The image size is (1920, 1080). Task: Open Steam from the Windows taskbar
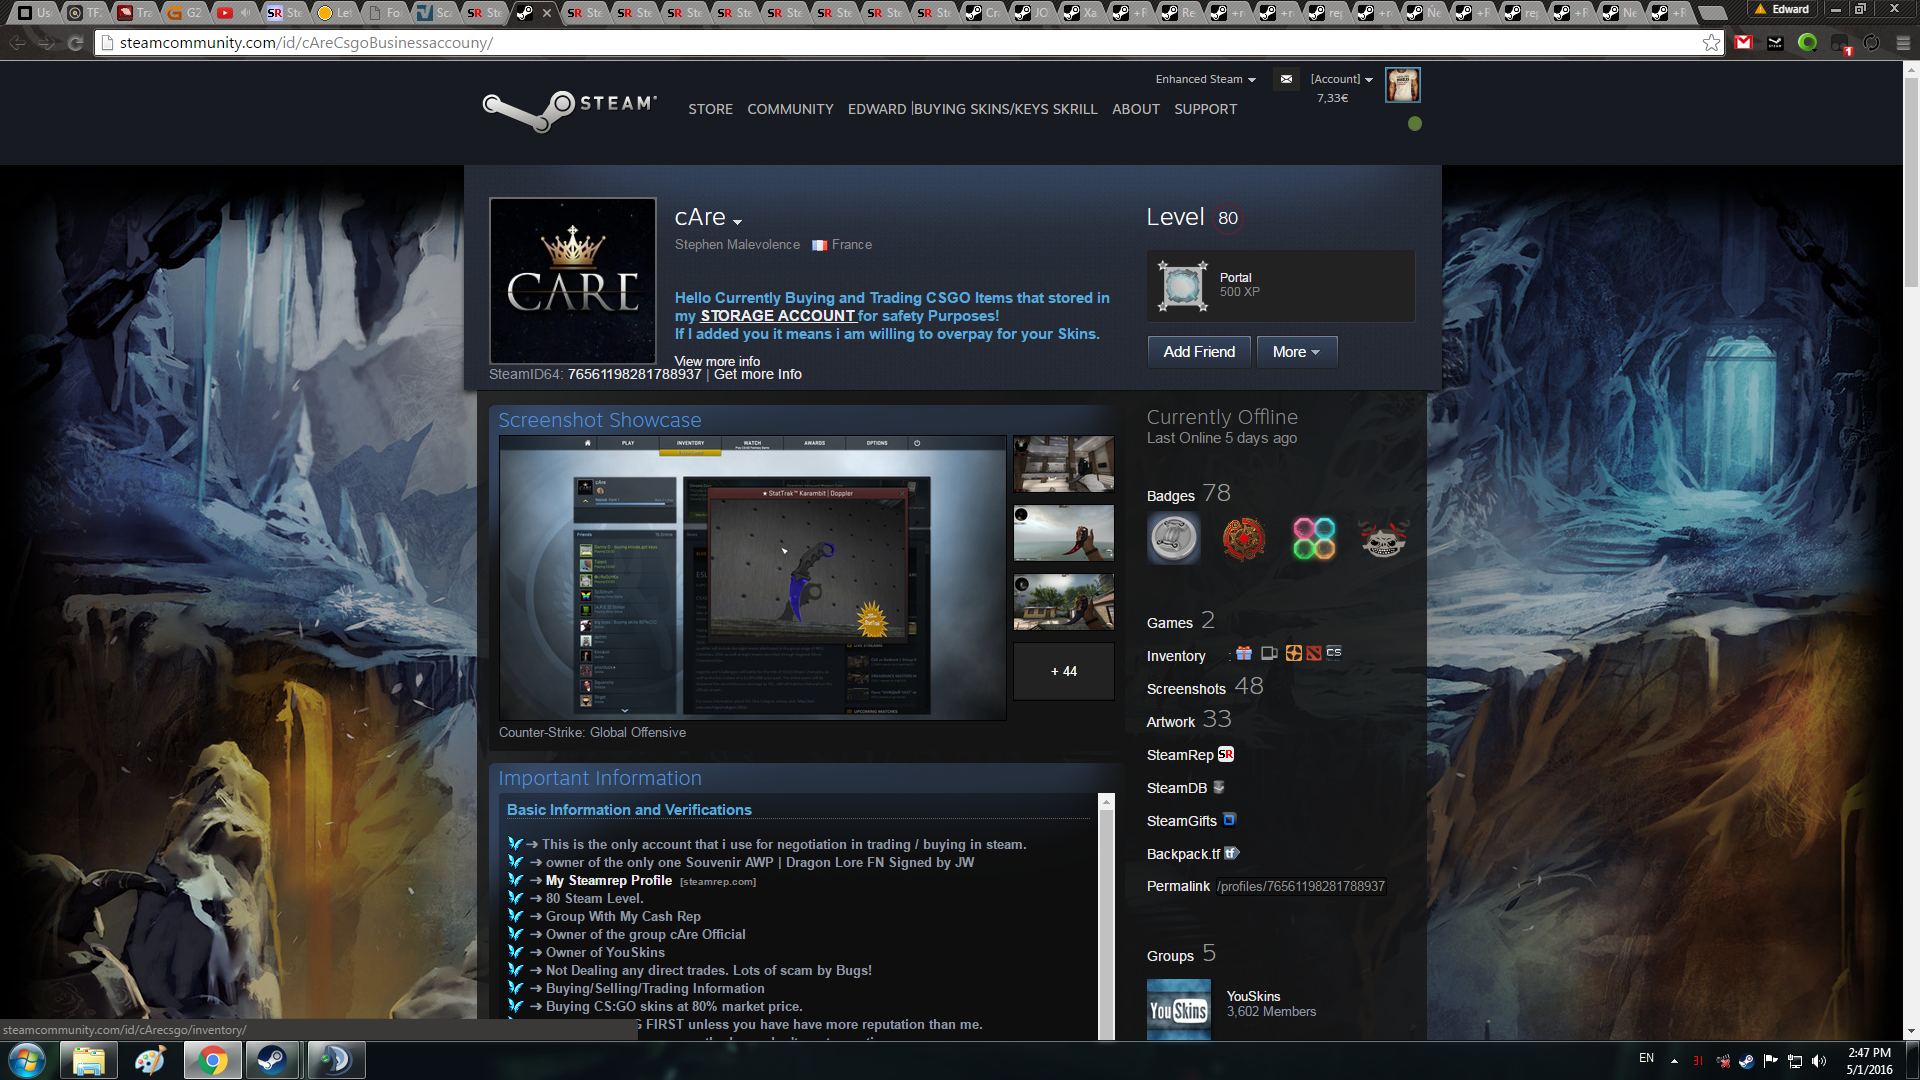(271, 1060)
